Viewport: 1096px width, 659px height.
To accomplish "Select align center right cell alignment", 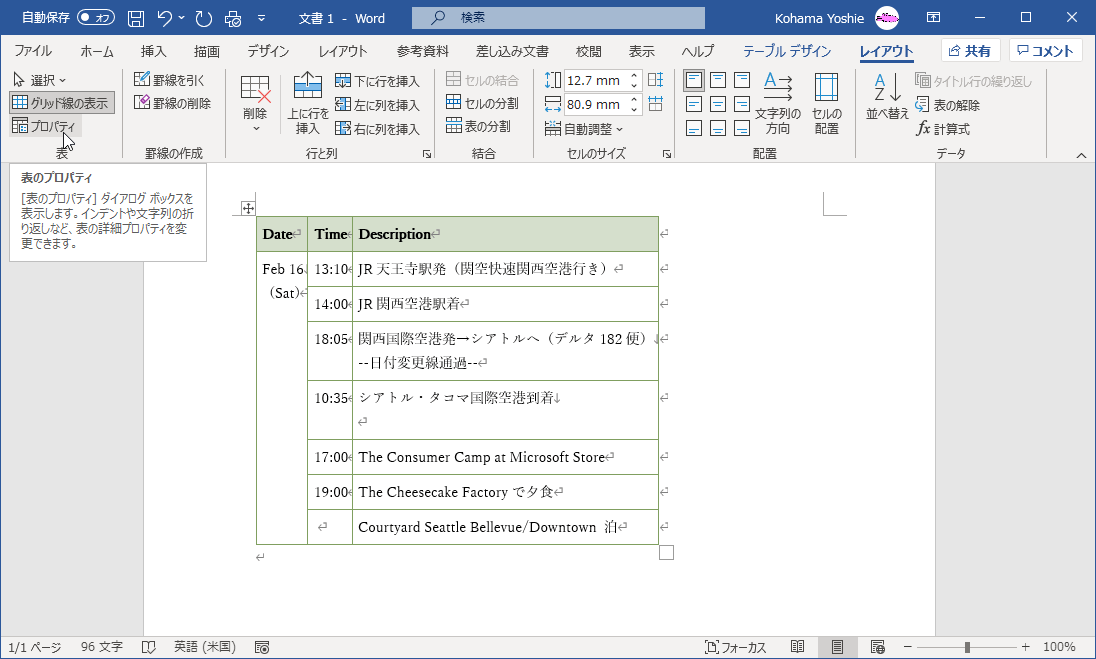I will click(x=742, y=104).
